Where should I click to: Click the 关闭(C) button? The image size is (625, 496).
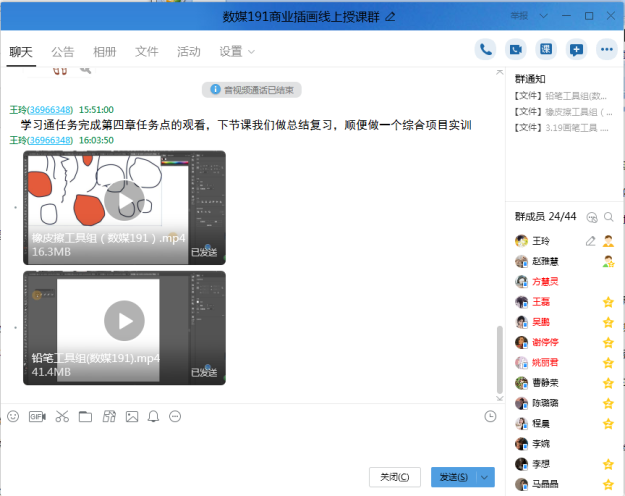point(395,477)
